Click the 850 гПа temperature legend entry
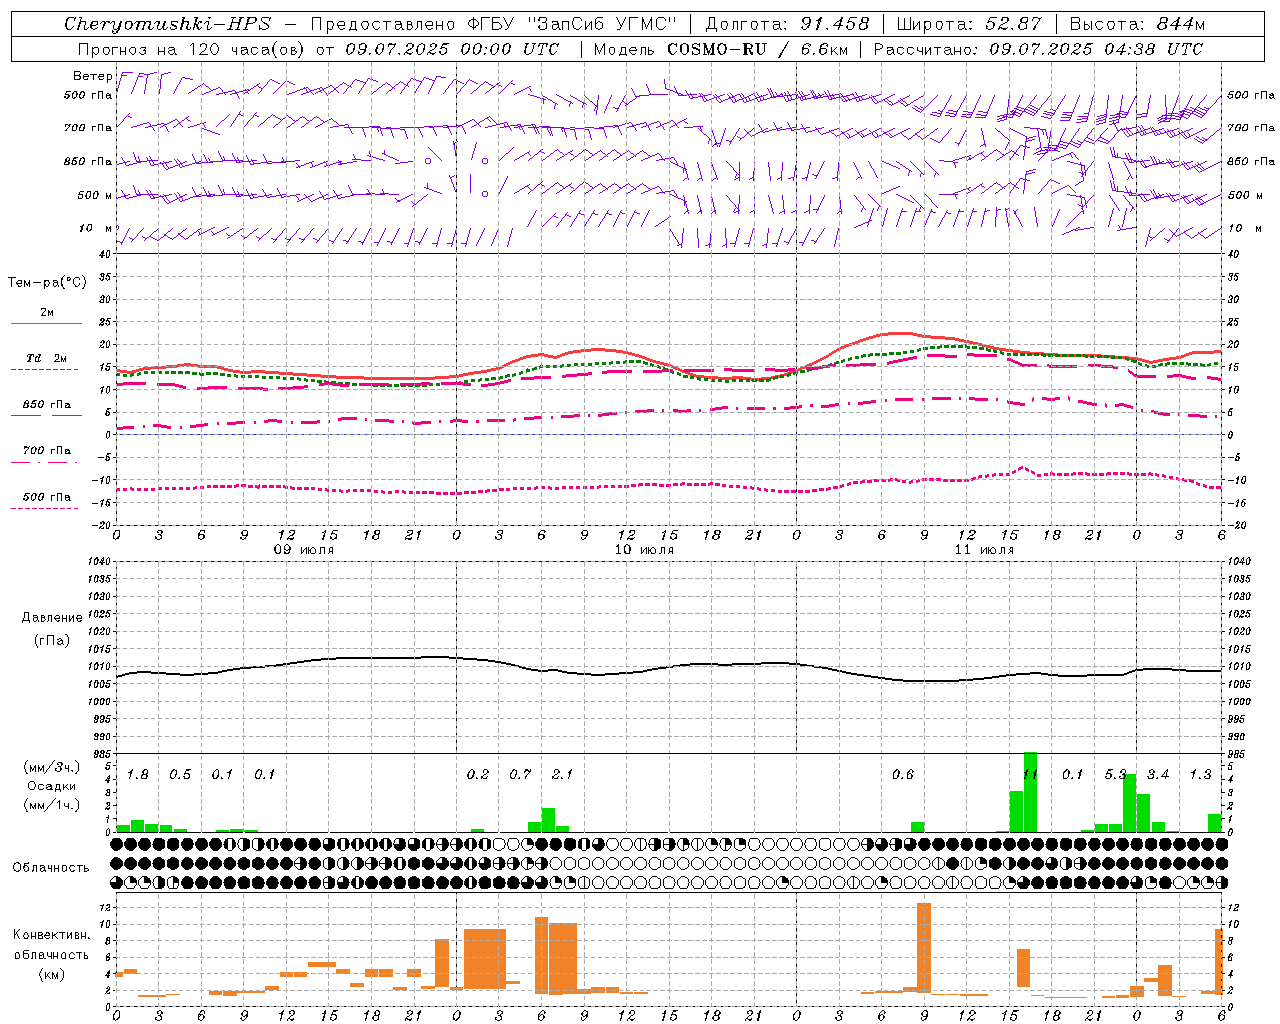This screenshot has width=1280, height=1024. coord(47,405)
